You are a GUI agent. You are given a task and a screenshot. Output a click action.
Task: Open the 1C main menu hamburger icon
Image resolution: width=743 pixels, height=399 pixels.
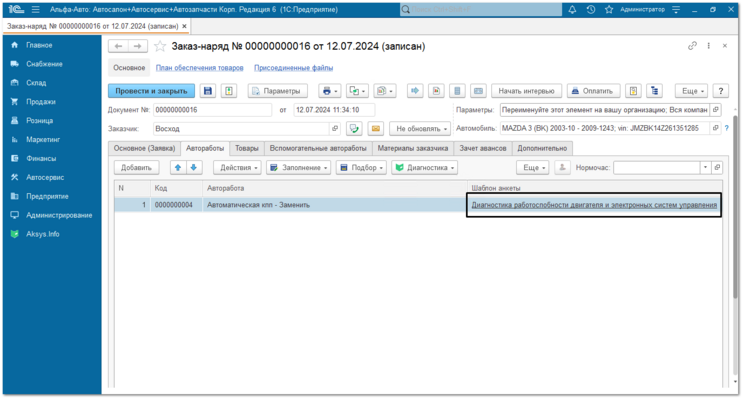point(36,9)
